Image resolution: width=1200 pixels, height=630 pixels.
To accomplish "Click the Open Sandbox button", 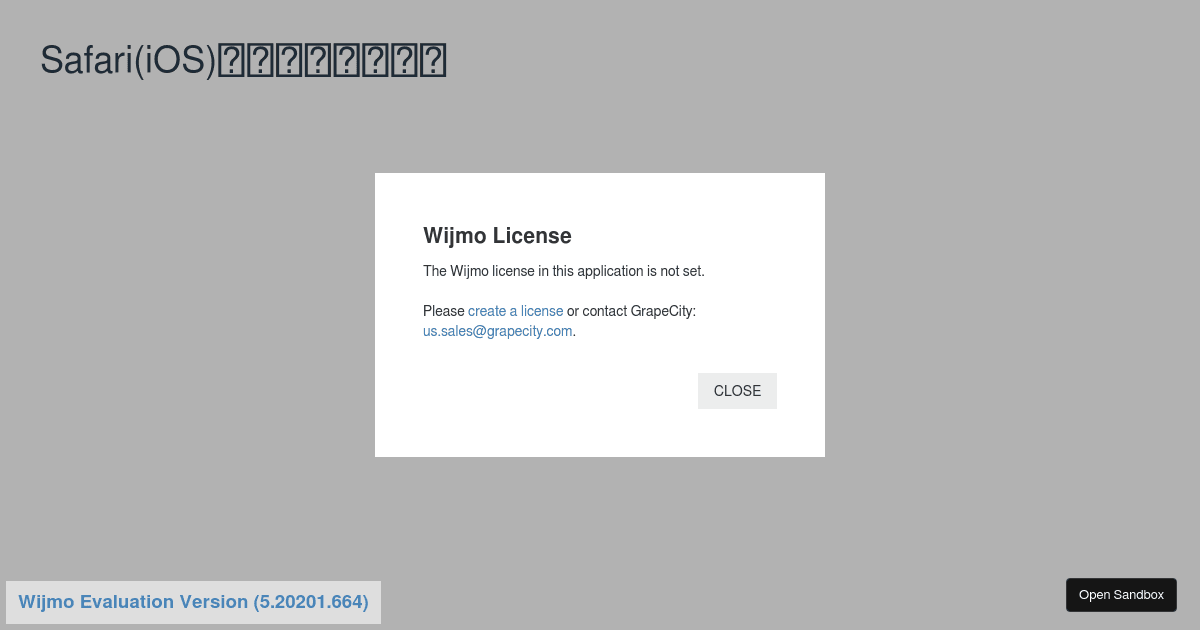I will [x=1121, y=595].
